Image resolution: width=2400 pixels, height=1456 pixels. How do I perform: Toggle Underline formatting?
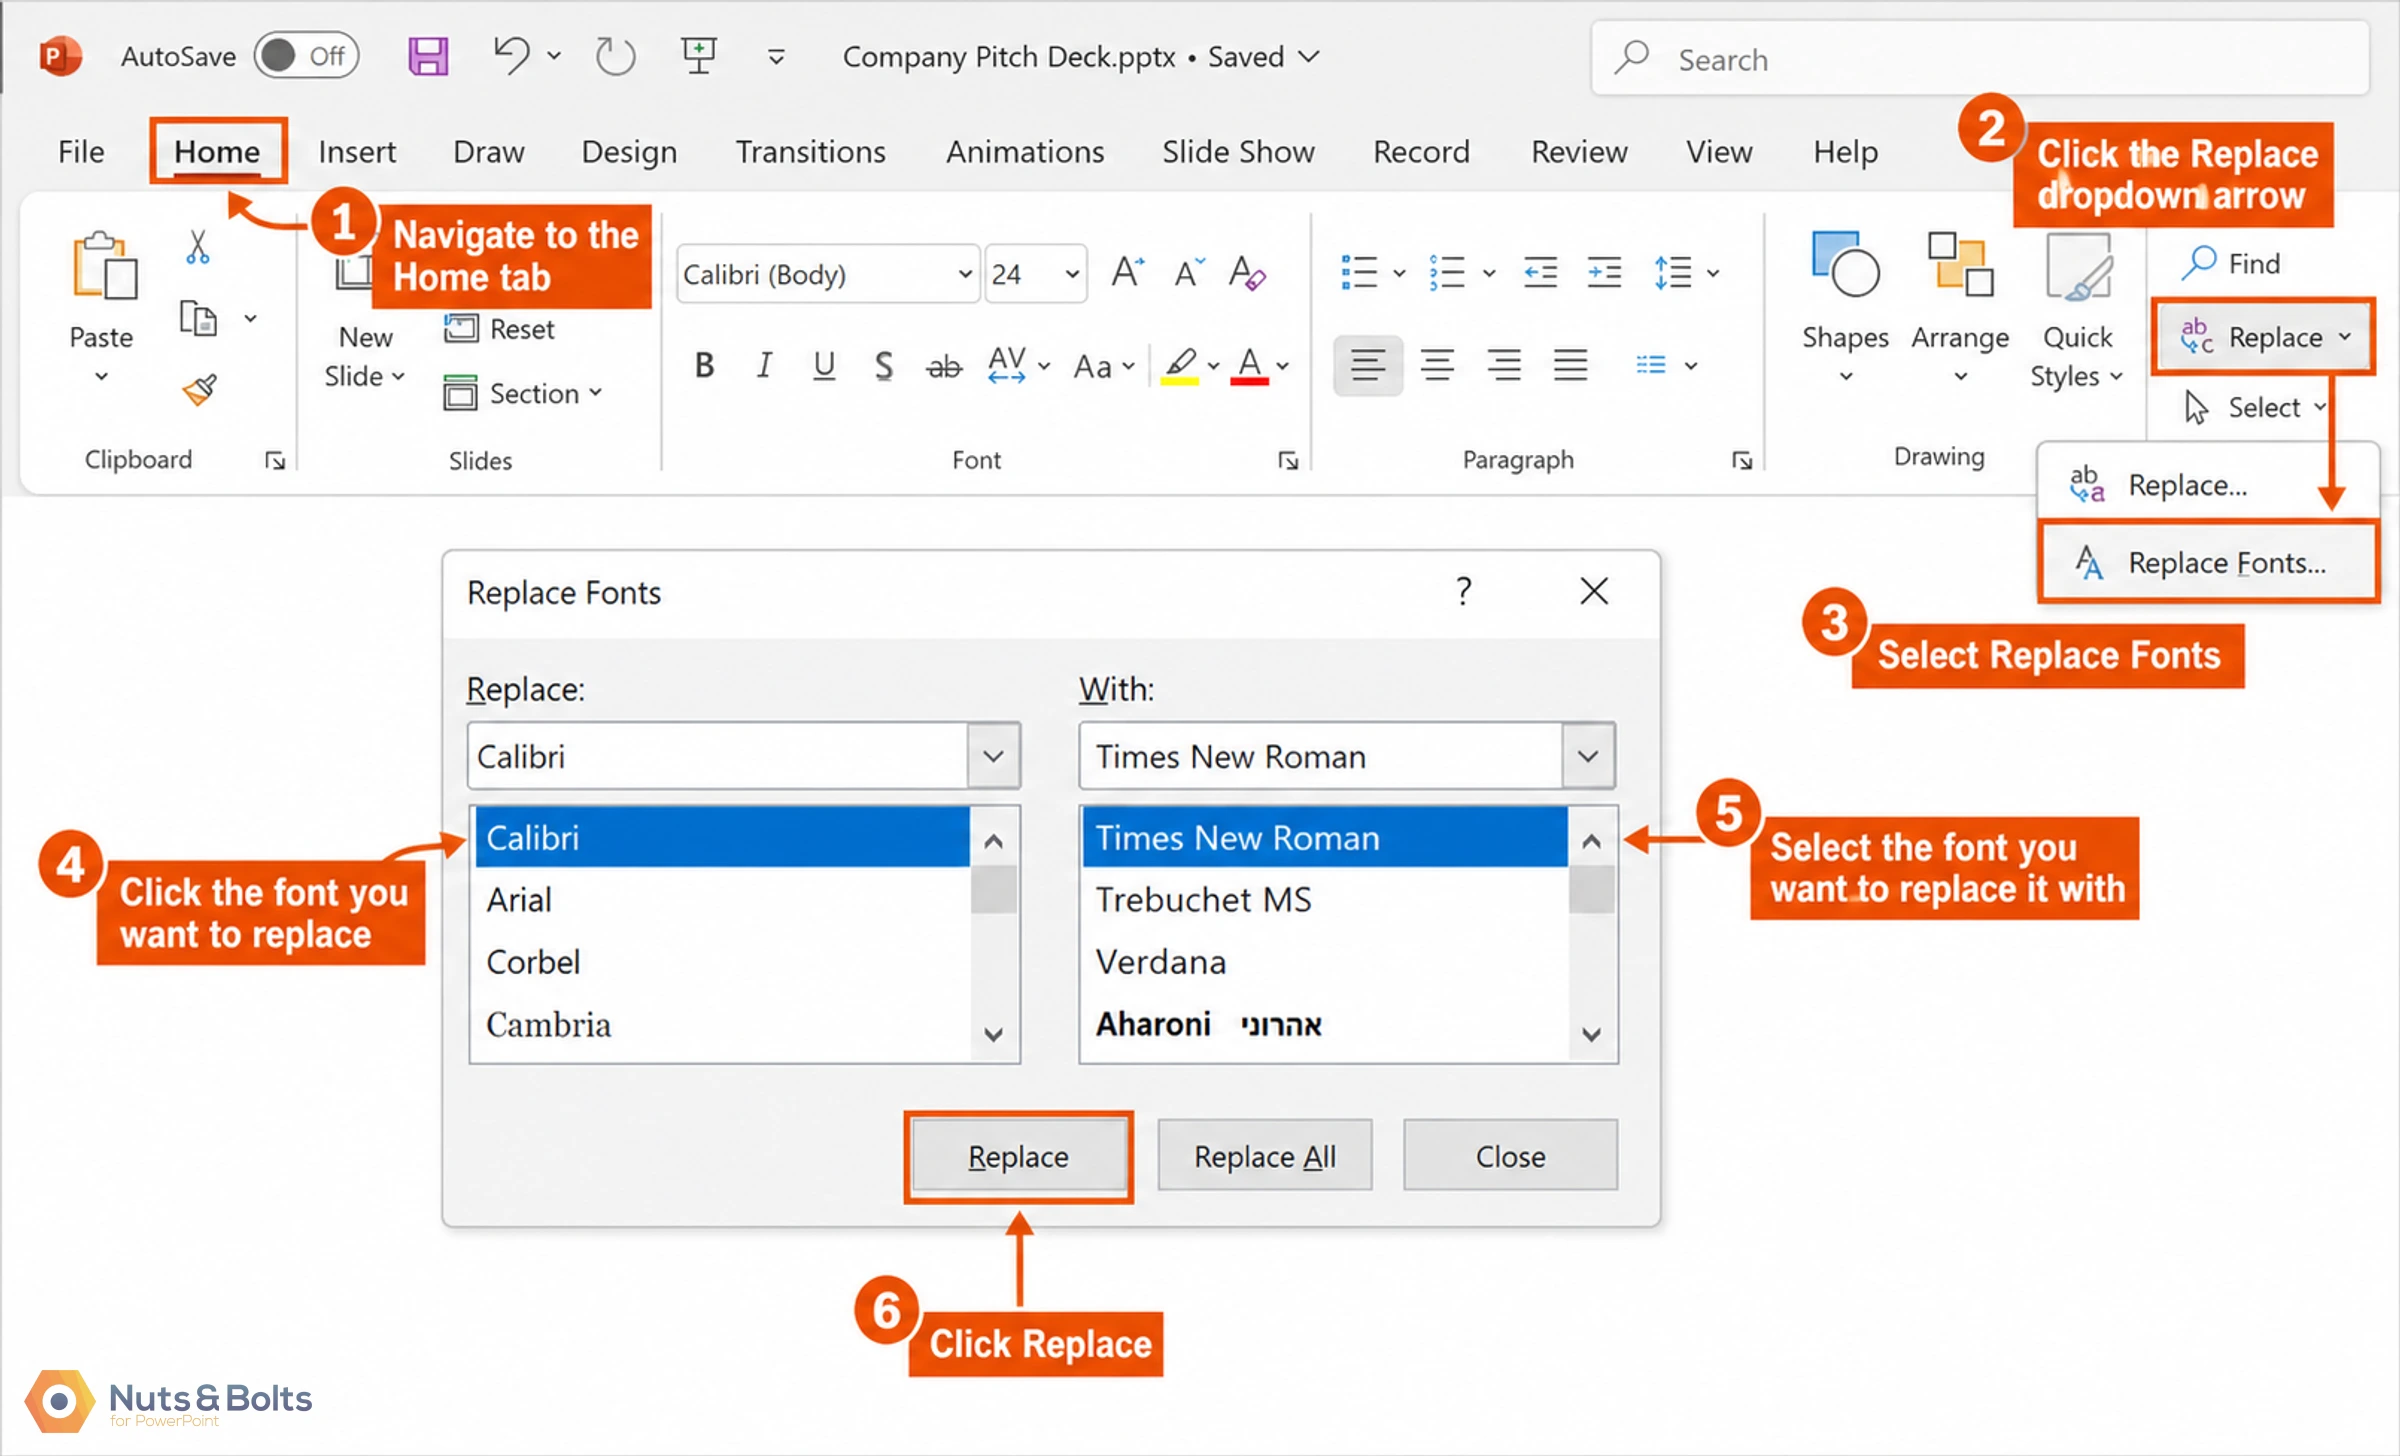pos(823,365)
